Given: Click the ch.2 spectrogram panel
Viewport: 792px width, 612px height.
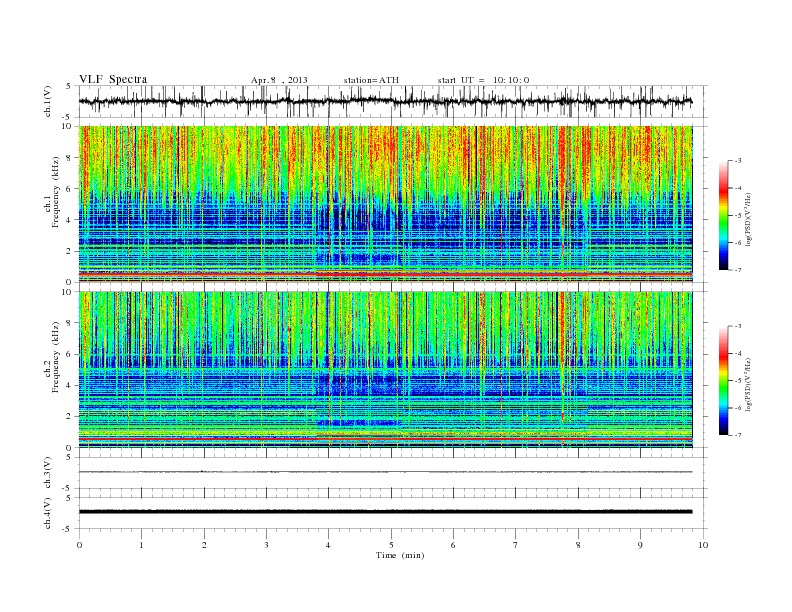Looking at the screenshot, I should coord(385,369).
